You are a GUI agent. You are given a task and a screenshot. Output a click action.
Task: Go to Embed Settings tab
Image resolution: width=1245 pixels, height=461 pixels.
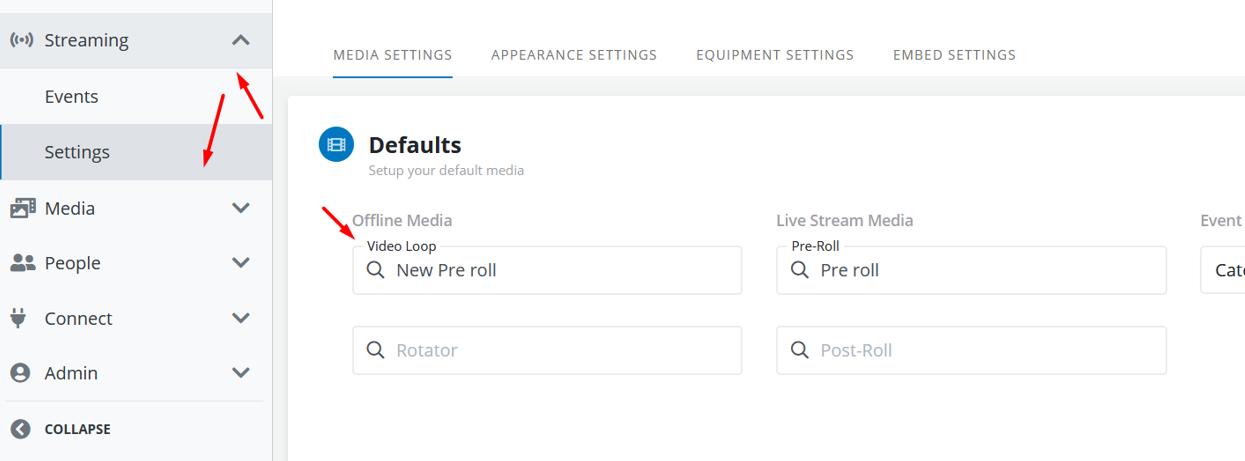(954, 55)
